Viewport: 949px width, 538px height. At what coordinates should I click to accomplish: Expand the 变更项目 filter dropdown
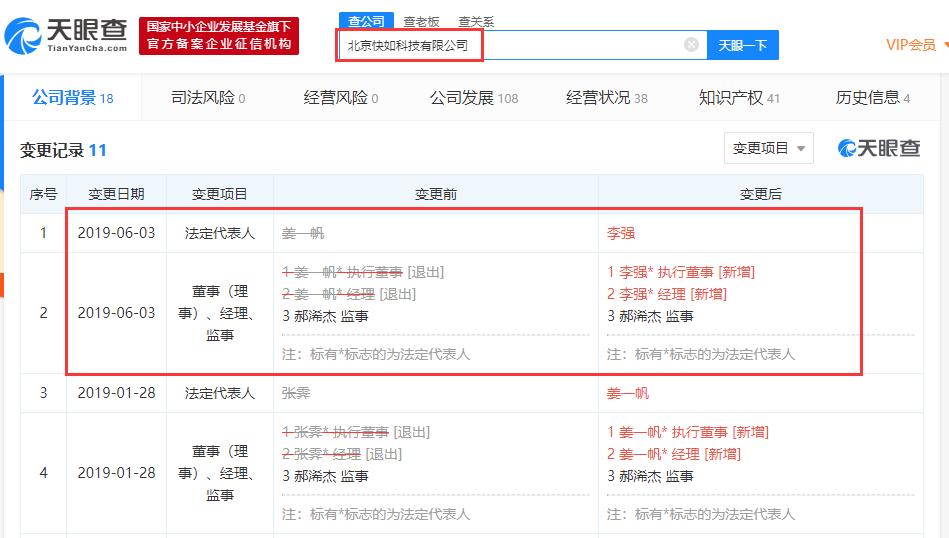(x=769, y=148)
